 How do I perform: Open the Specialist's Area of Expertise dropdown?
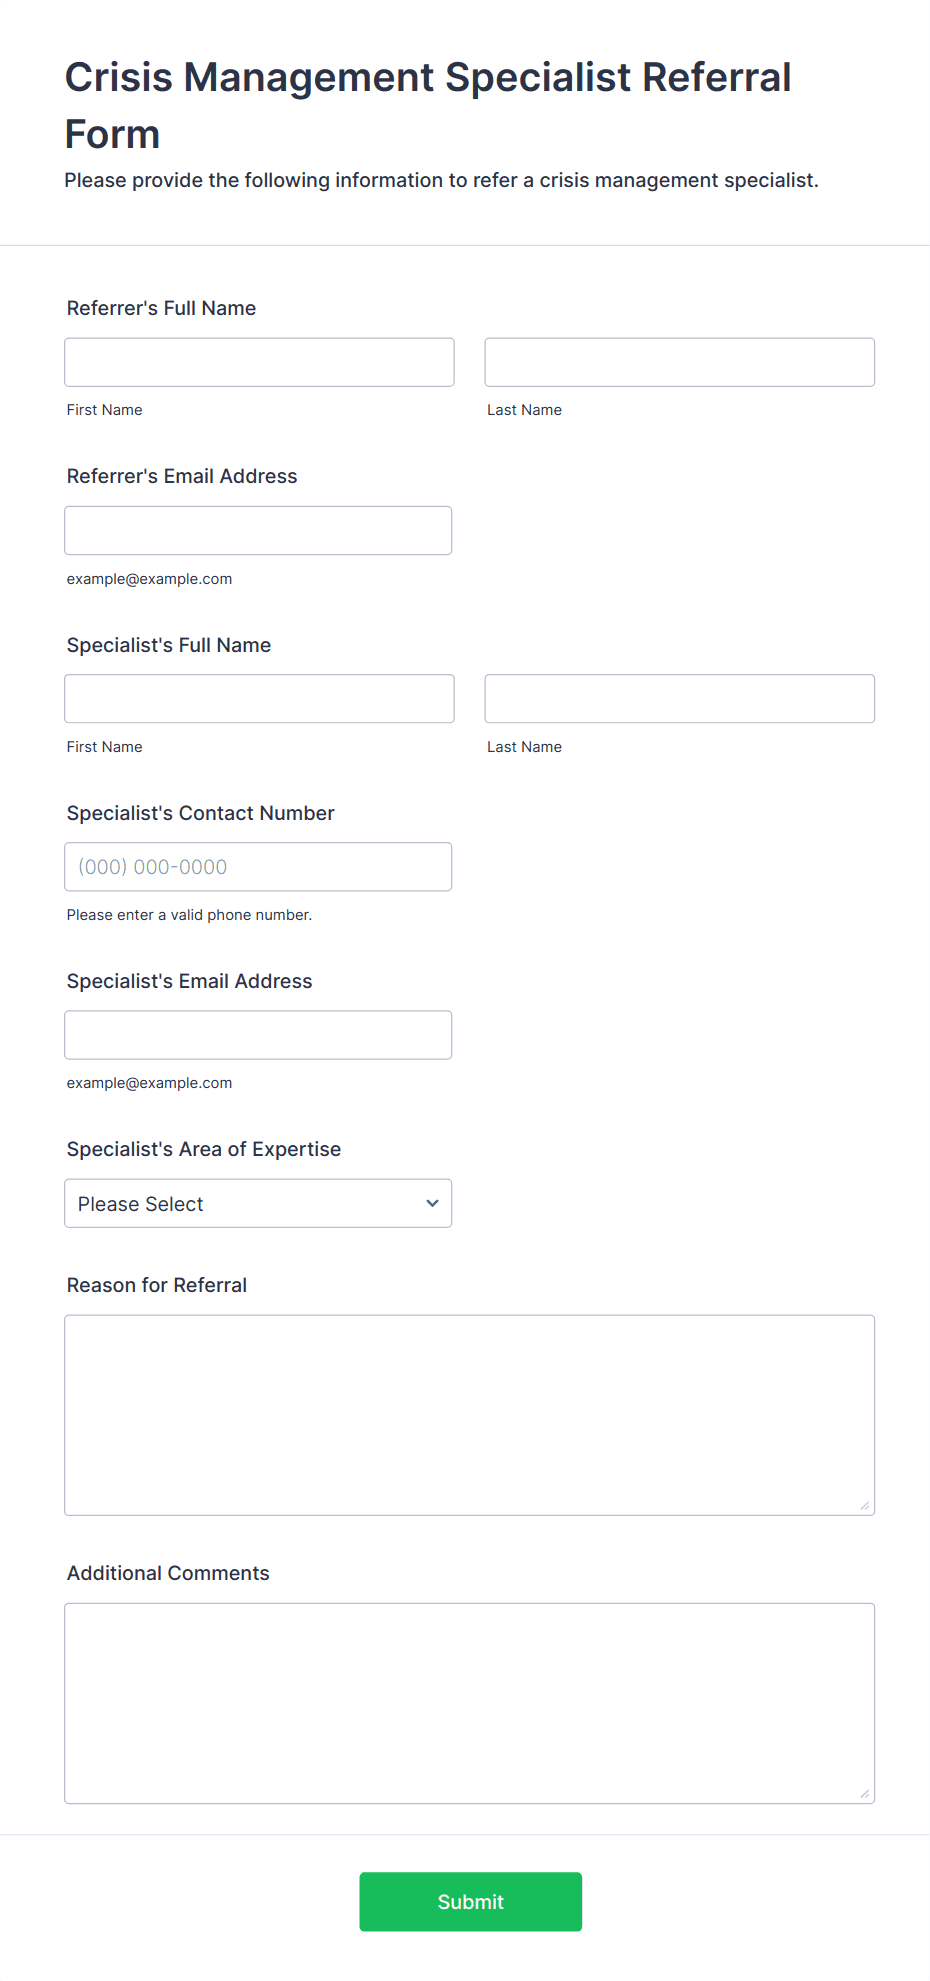258,1203
